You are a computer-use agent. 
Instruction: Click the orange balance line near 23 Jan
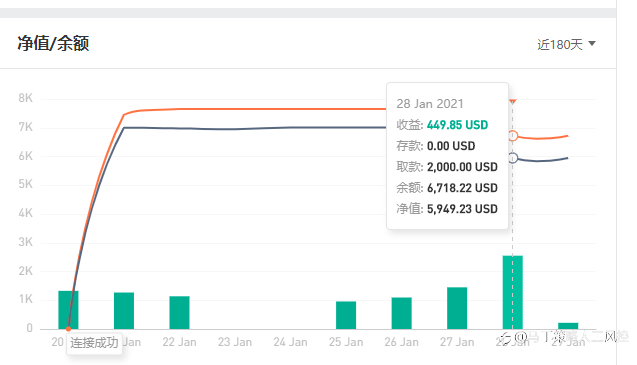point(235,109)
